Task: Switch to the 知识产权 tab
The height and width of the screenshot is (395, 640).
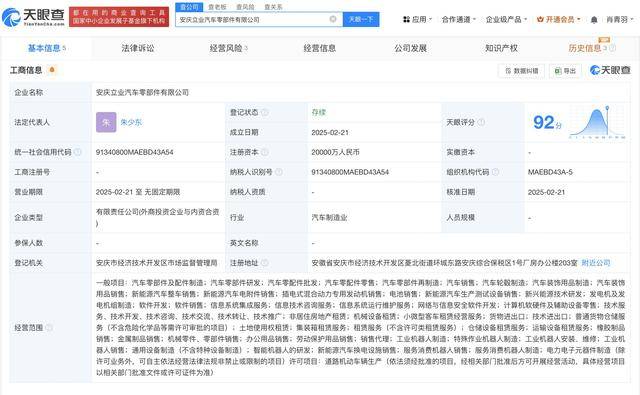Action: click(502, 48)
